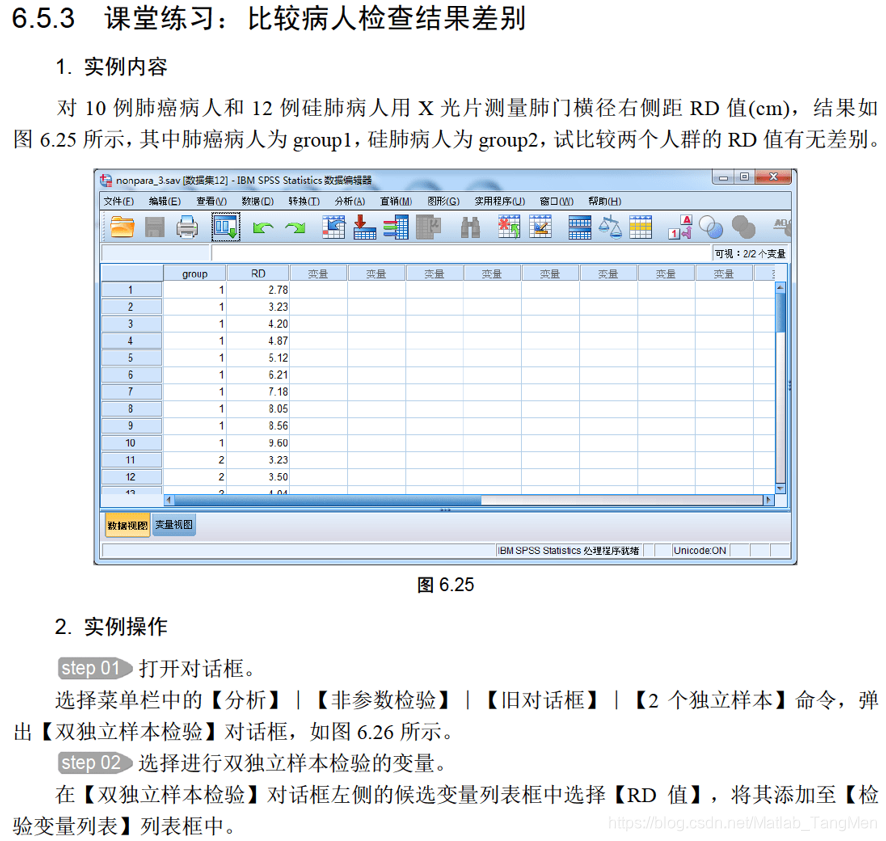Open the 数据(D) menu
Viewport: 886px width, 841px height.
[258, 201]
